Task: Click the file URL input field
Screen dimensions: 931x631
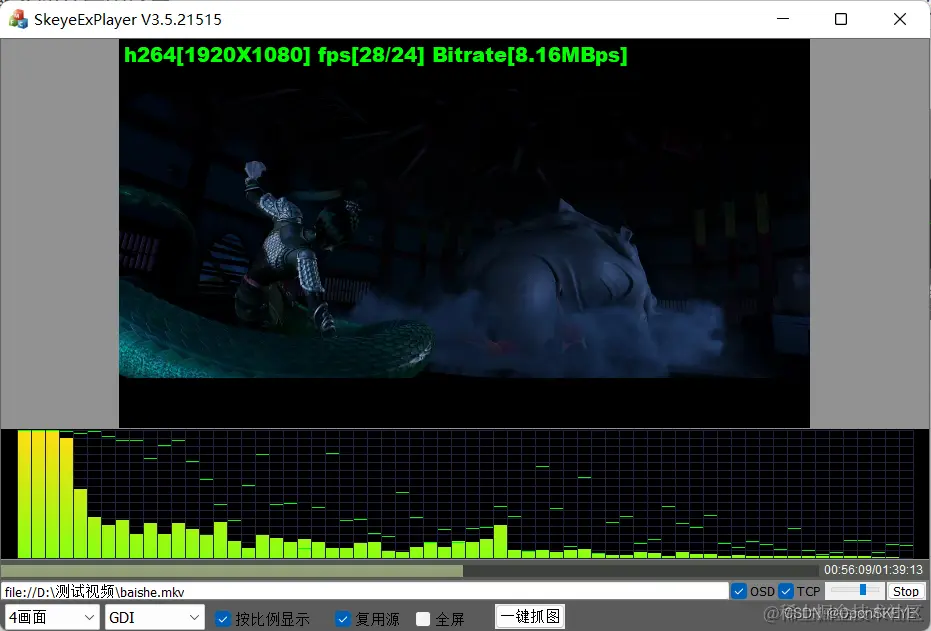Action: (365, 591)
